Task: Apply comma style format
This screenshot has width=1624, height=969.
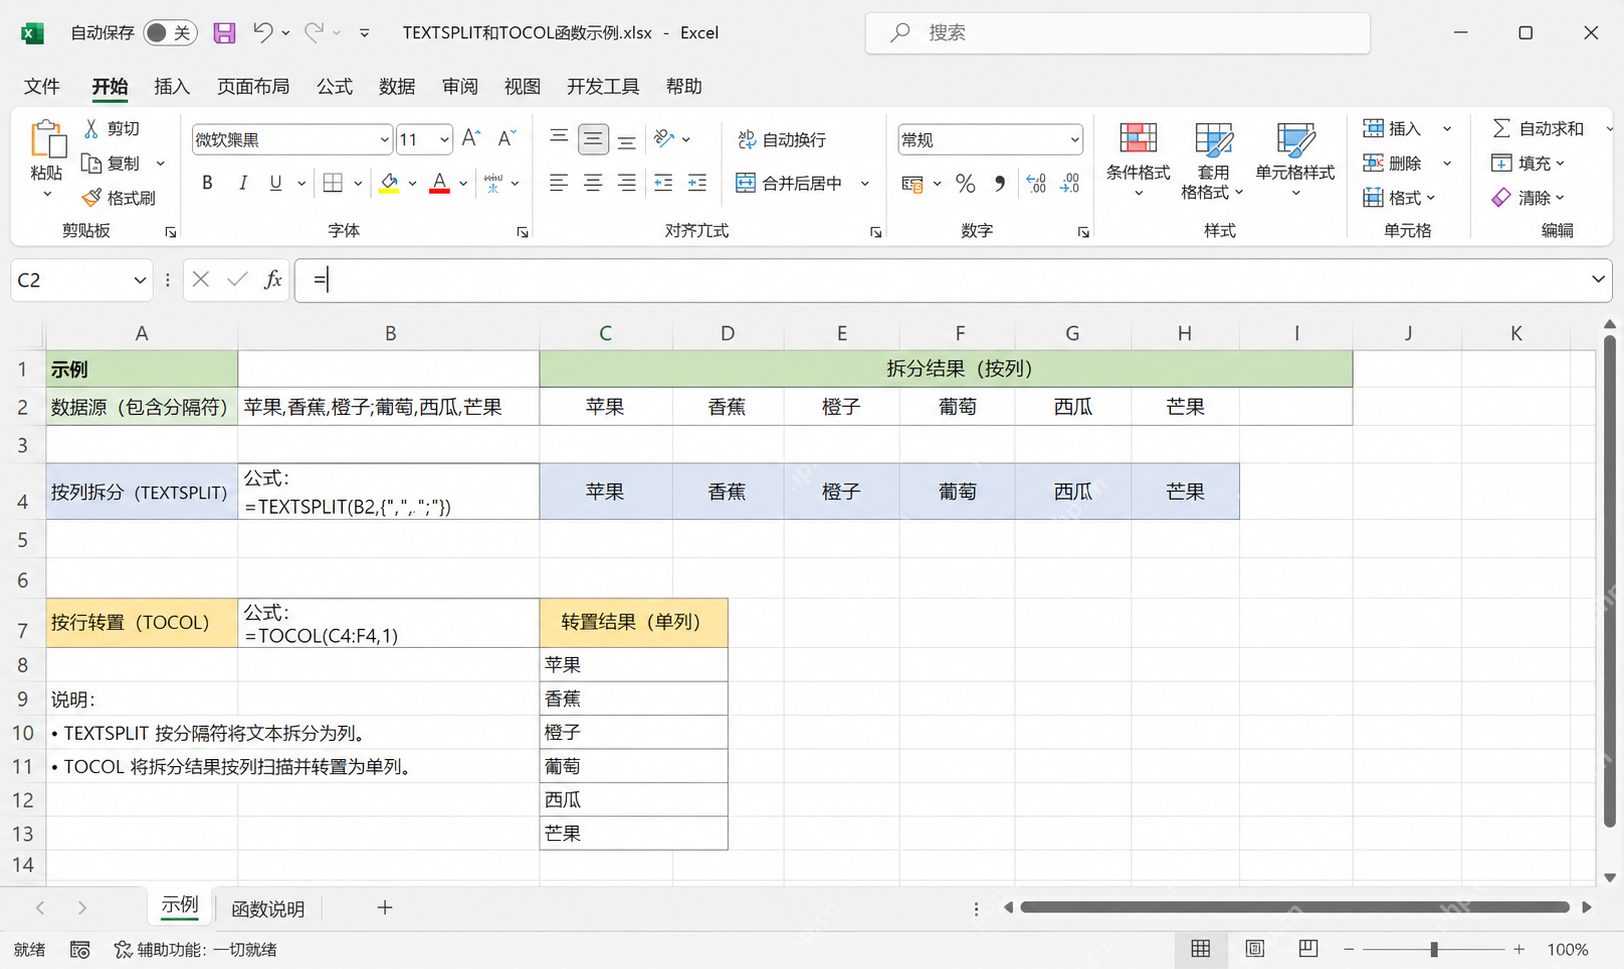Action: 999,183
